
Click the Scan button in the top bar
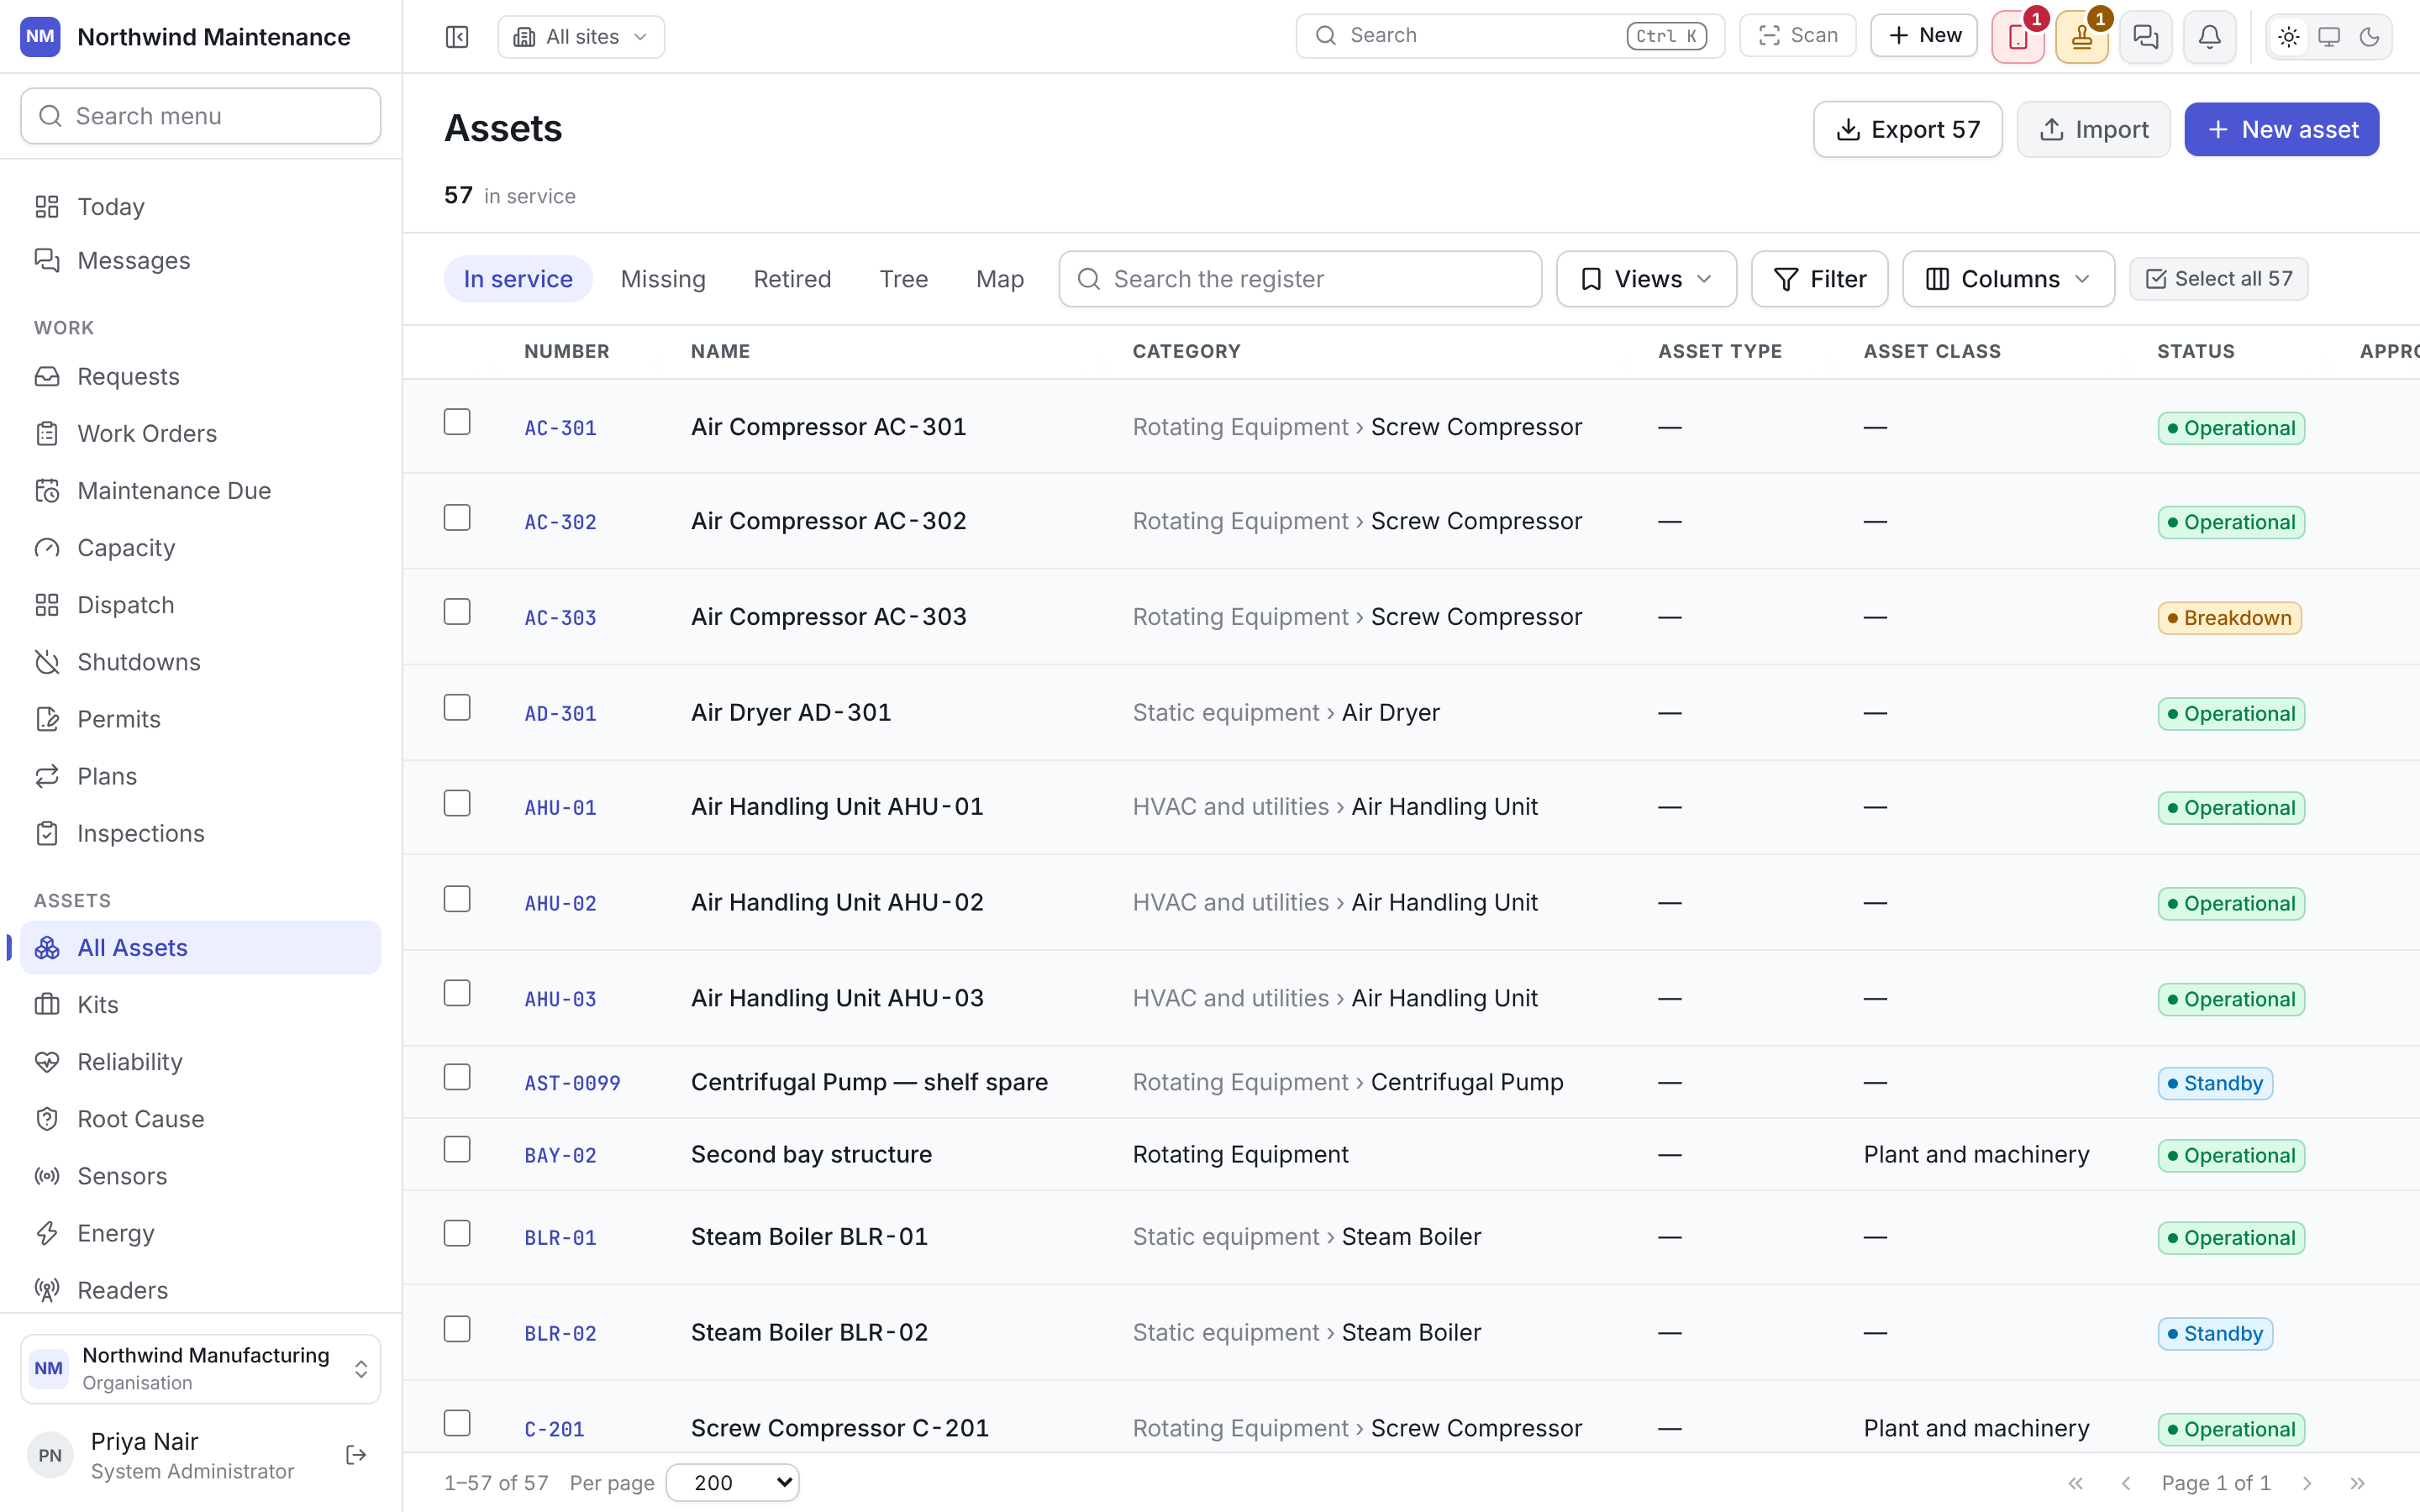[x=1797, y=36]
